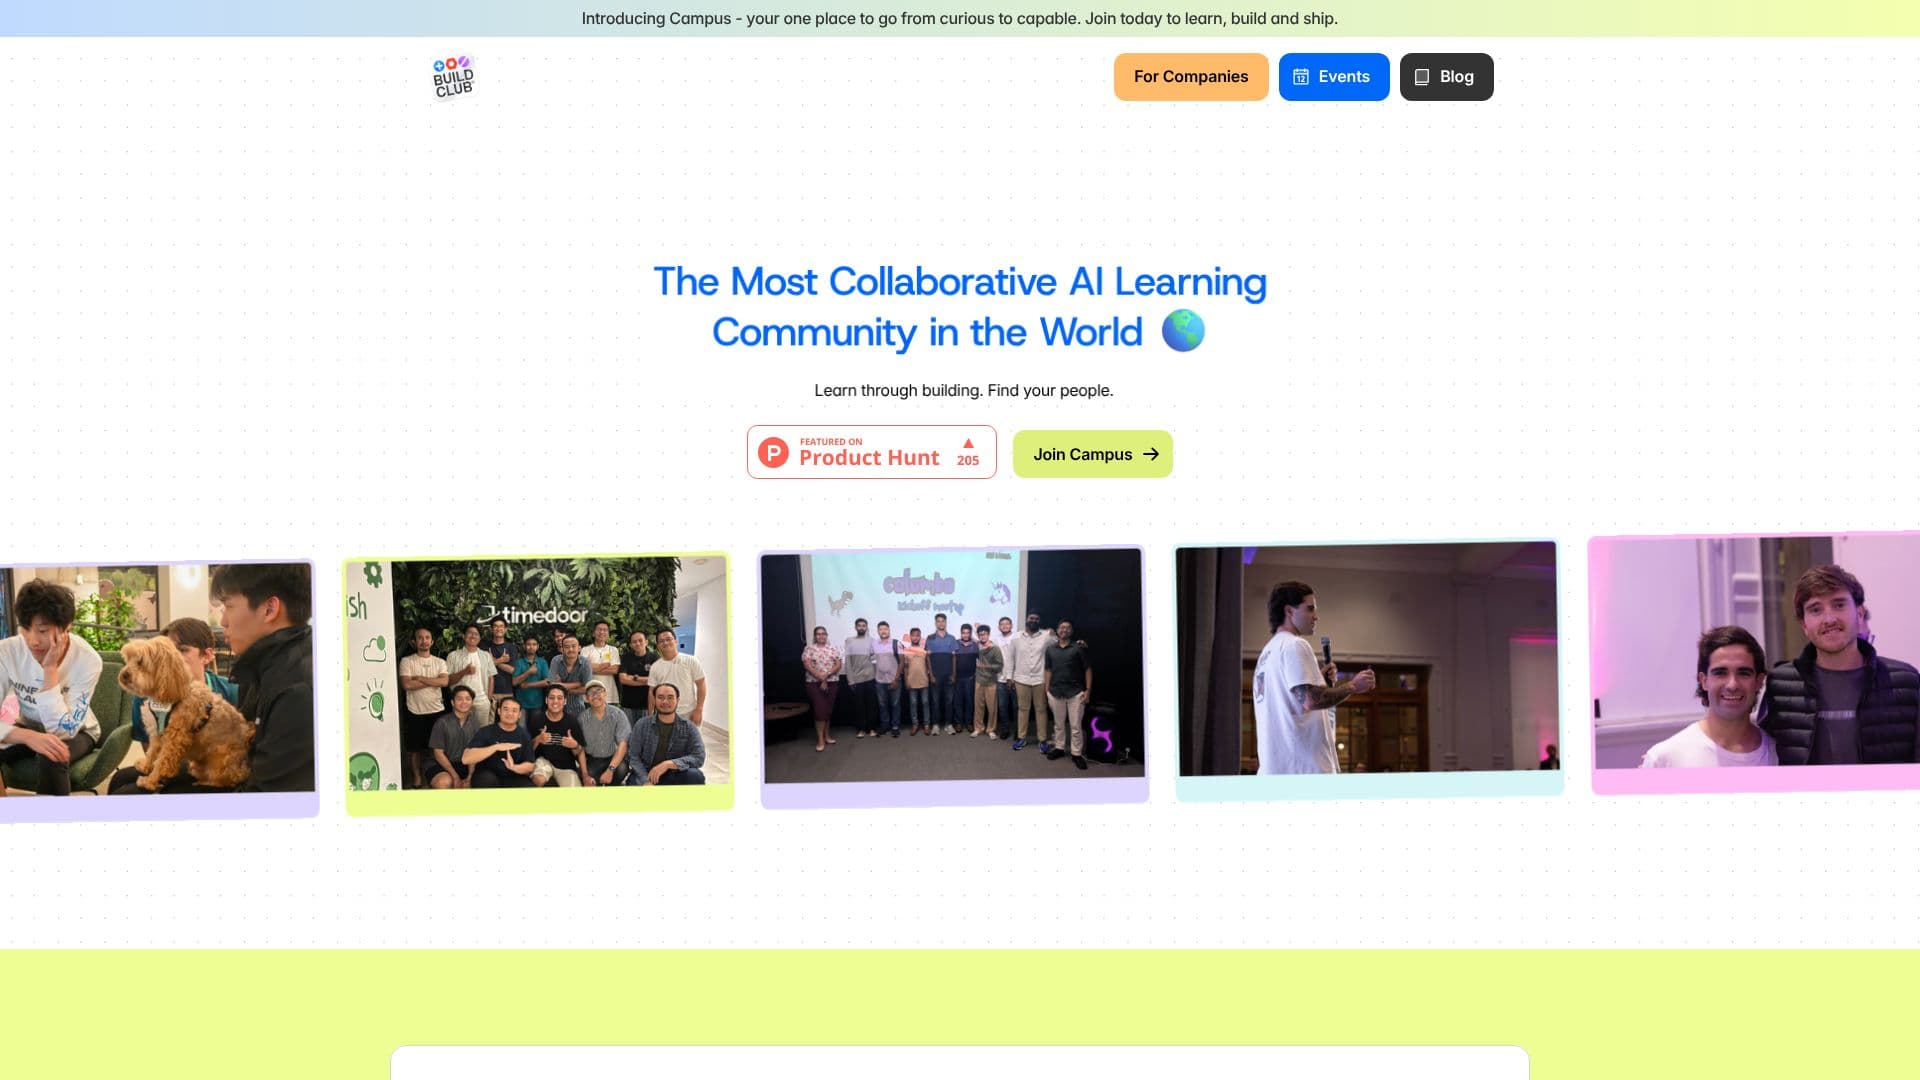Click the Introducing Campus announcement banner

[960, 18]
